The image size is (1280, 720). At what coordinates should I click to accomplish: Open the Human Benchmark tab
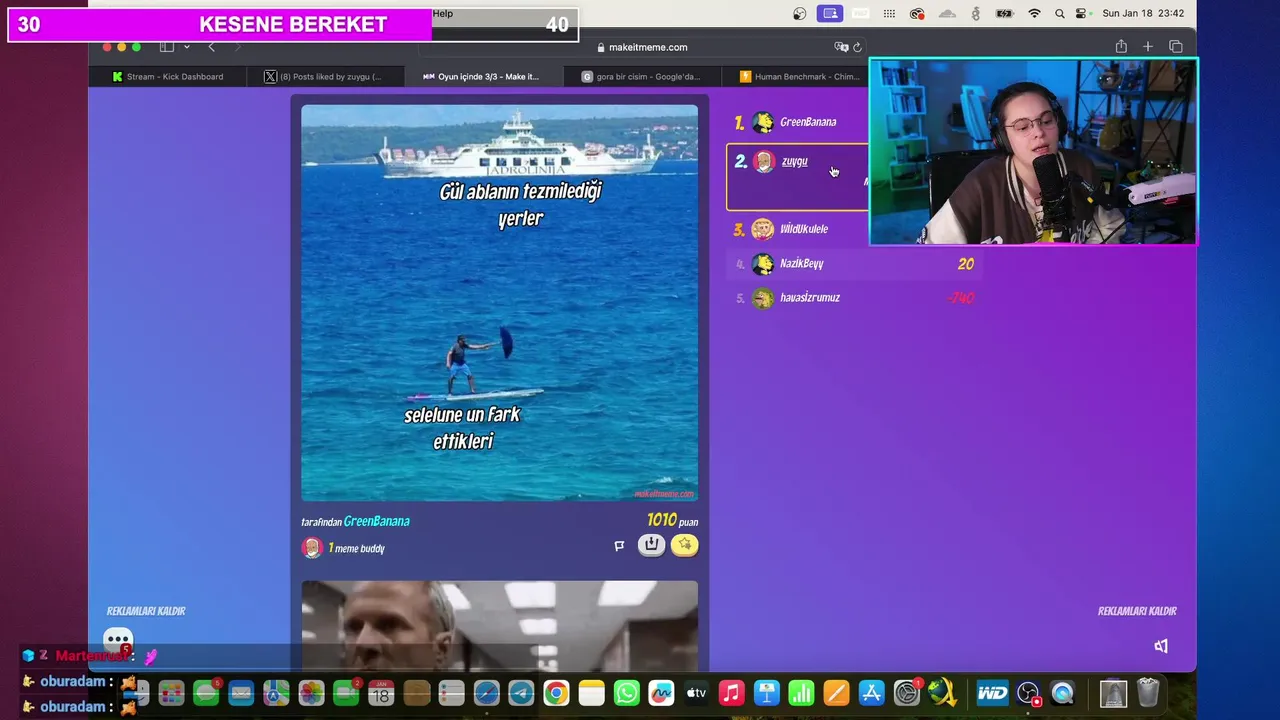pyautogui.click(x=799, y=76)
